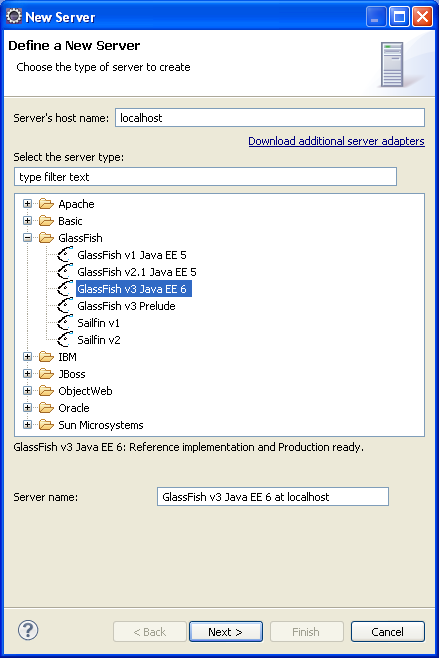Expand the JBoss server category
This screenshot has height=658, width=439.
coord(27,373)
